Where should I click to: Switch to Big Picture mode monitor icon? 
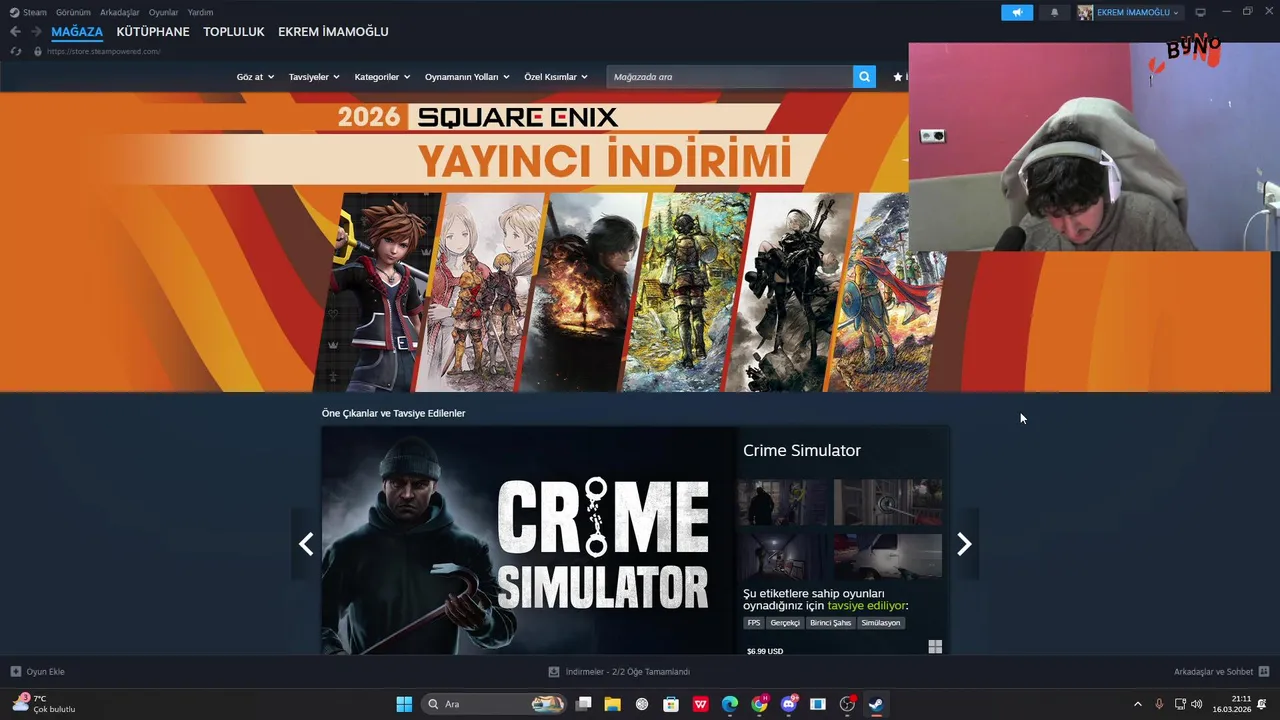pos(1200,12)
